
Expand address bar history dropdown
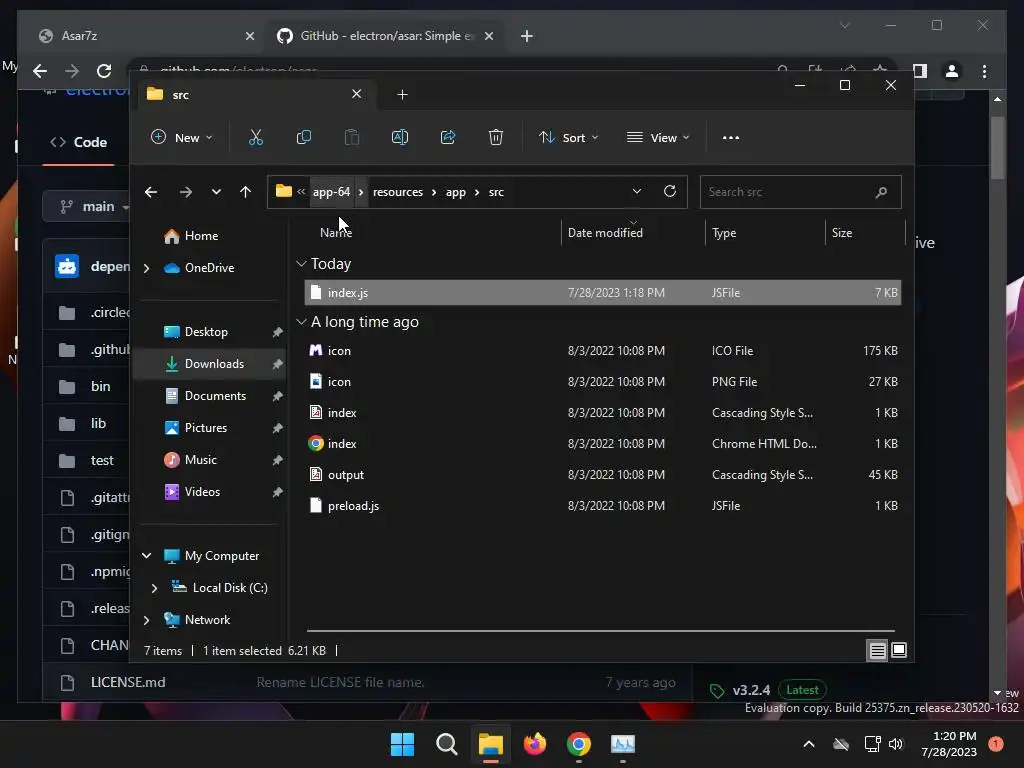click(x=637, y=191)
